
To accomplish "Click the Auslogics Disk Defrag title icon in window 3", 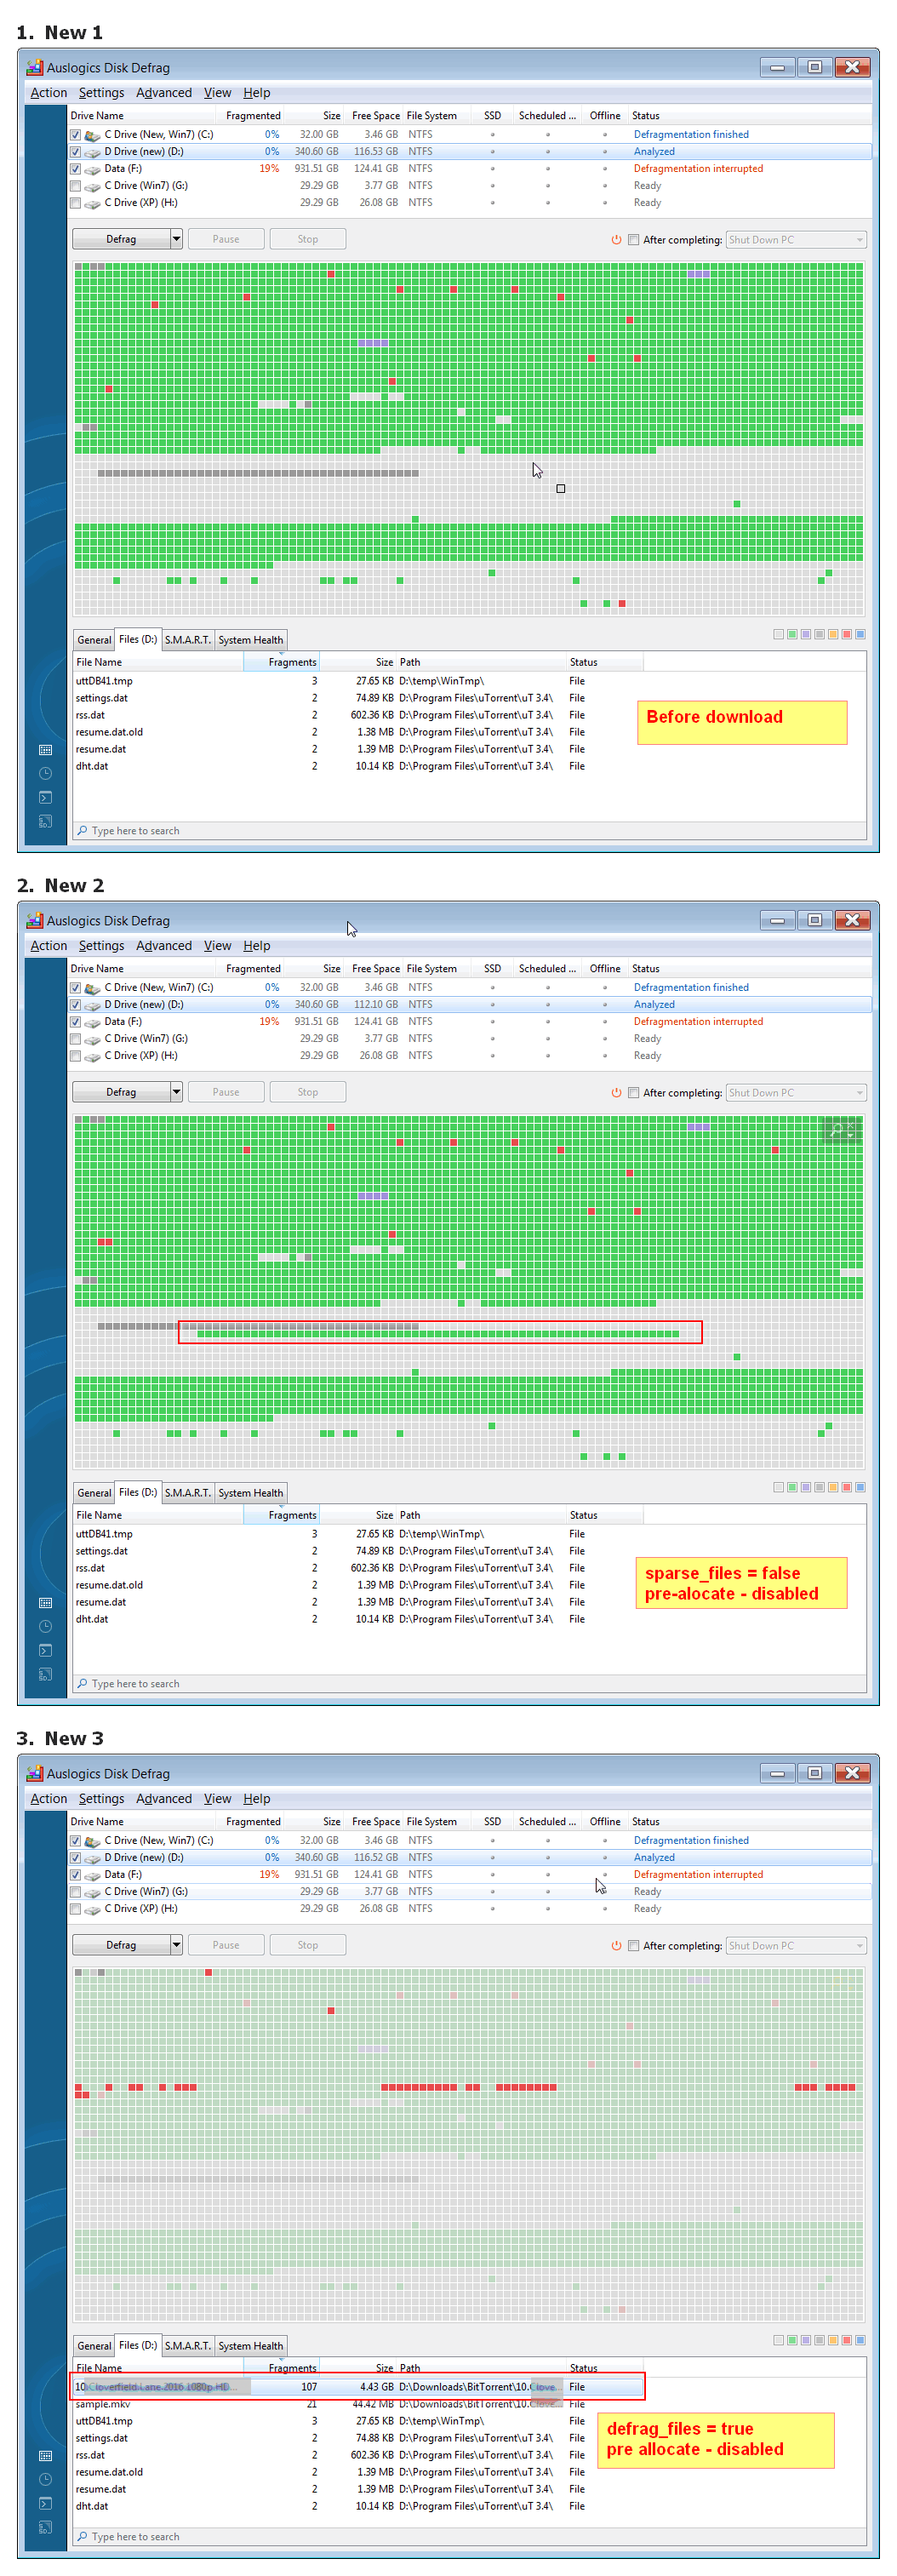I will [x=35, y=1774].
